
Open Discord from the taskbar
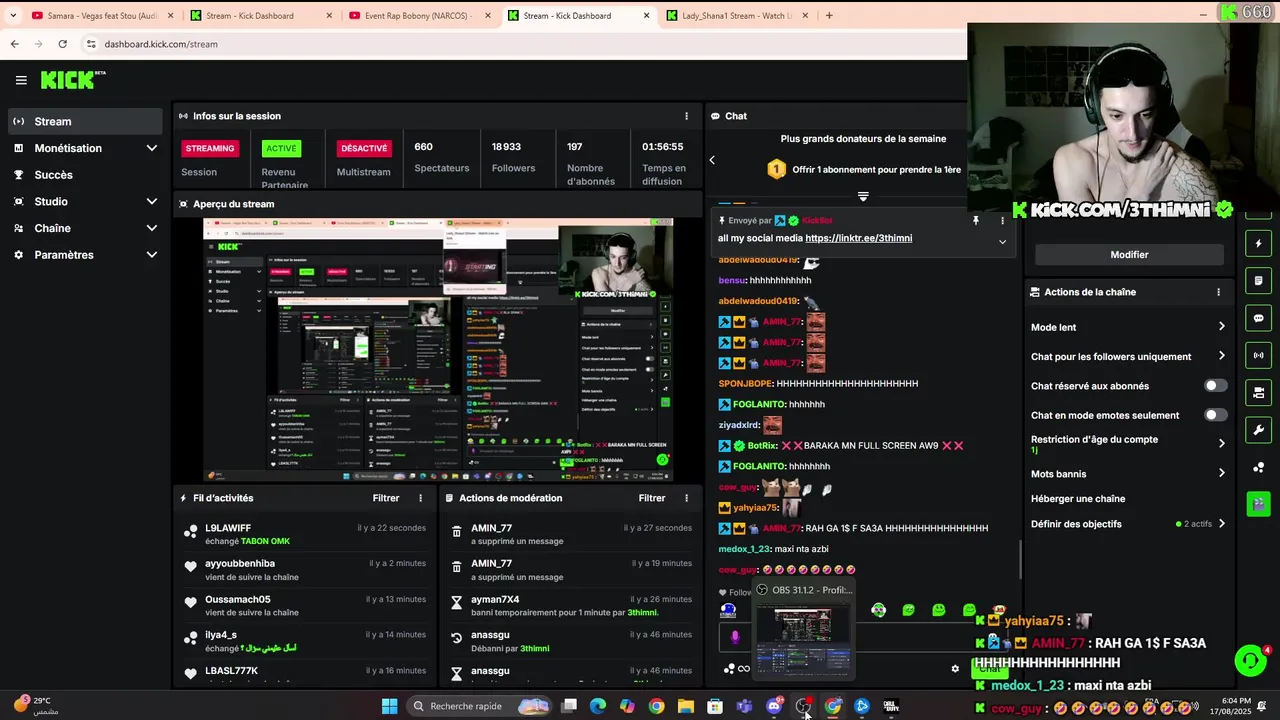(774, 706)
